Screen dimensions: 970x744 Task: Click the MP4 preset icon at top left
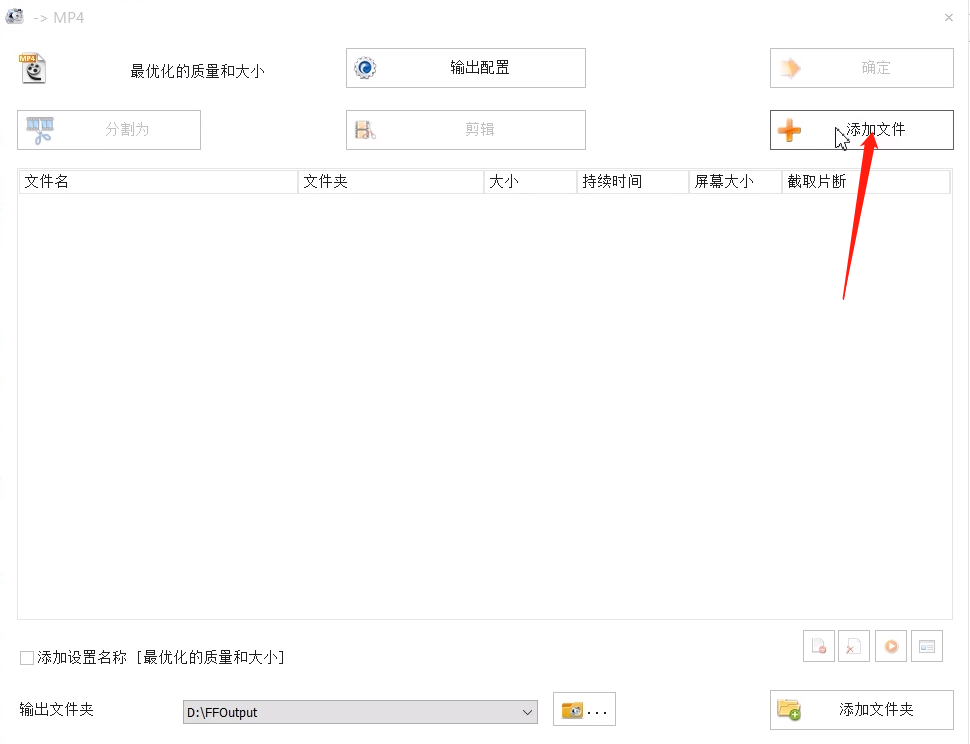pos(33,68)
